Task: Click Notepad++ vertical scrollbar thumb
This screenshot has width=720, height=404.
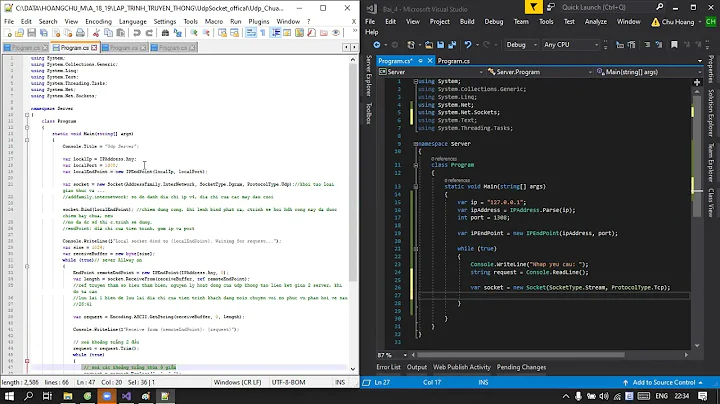Action: (x=353, y=174)
